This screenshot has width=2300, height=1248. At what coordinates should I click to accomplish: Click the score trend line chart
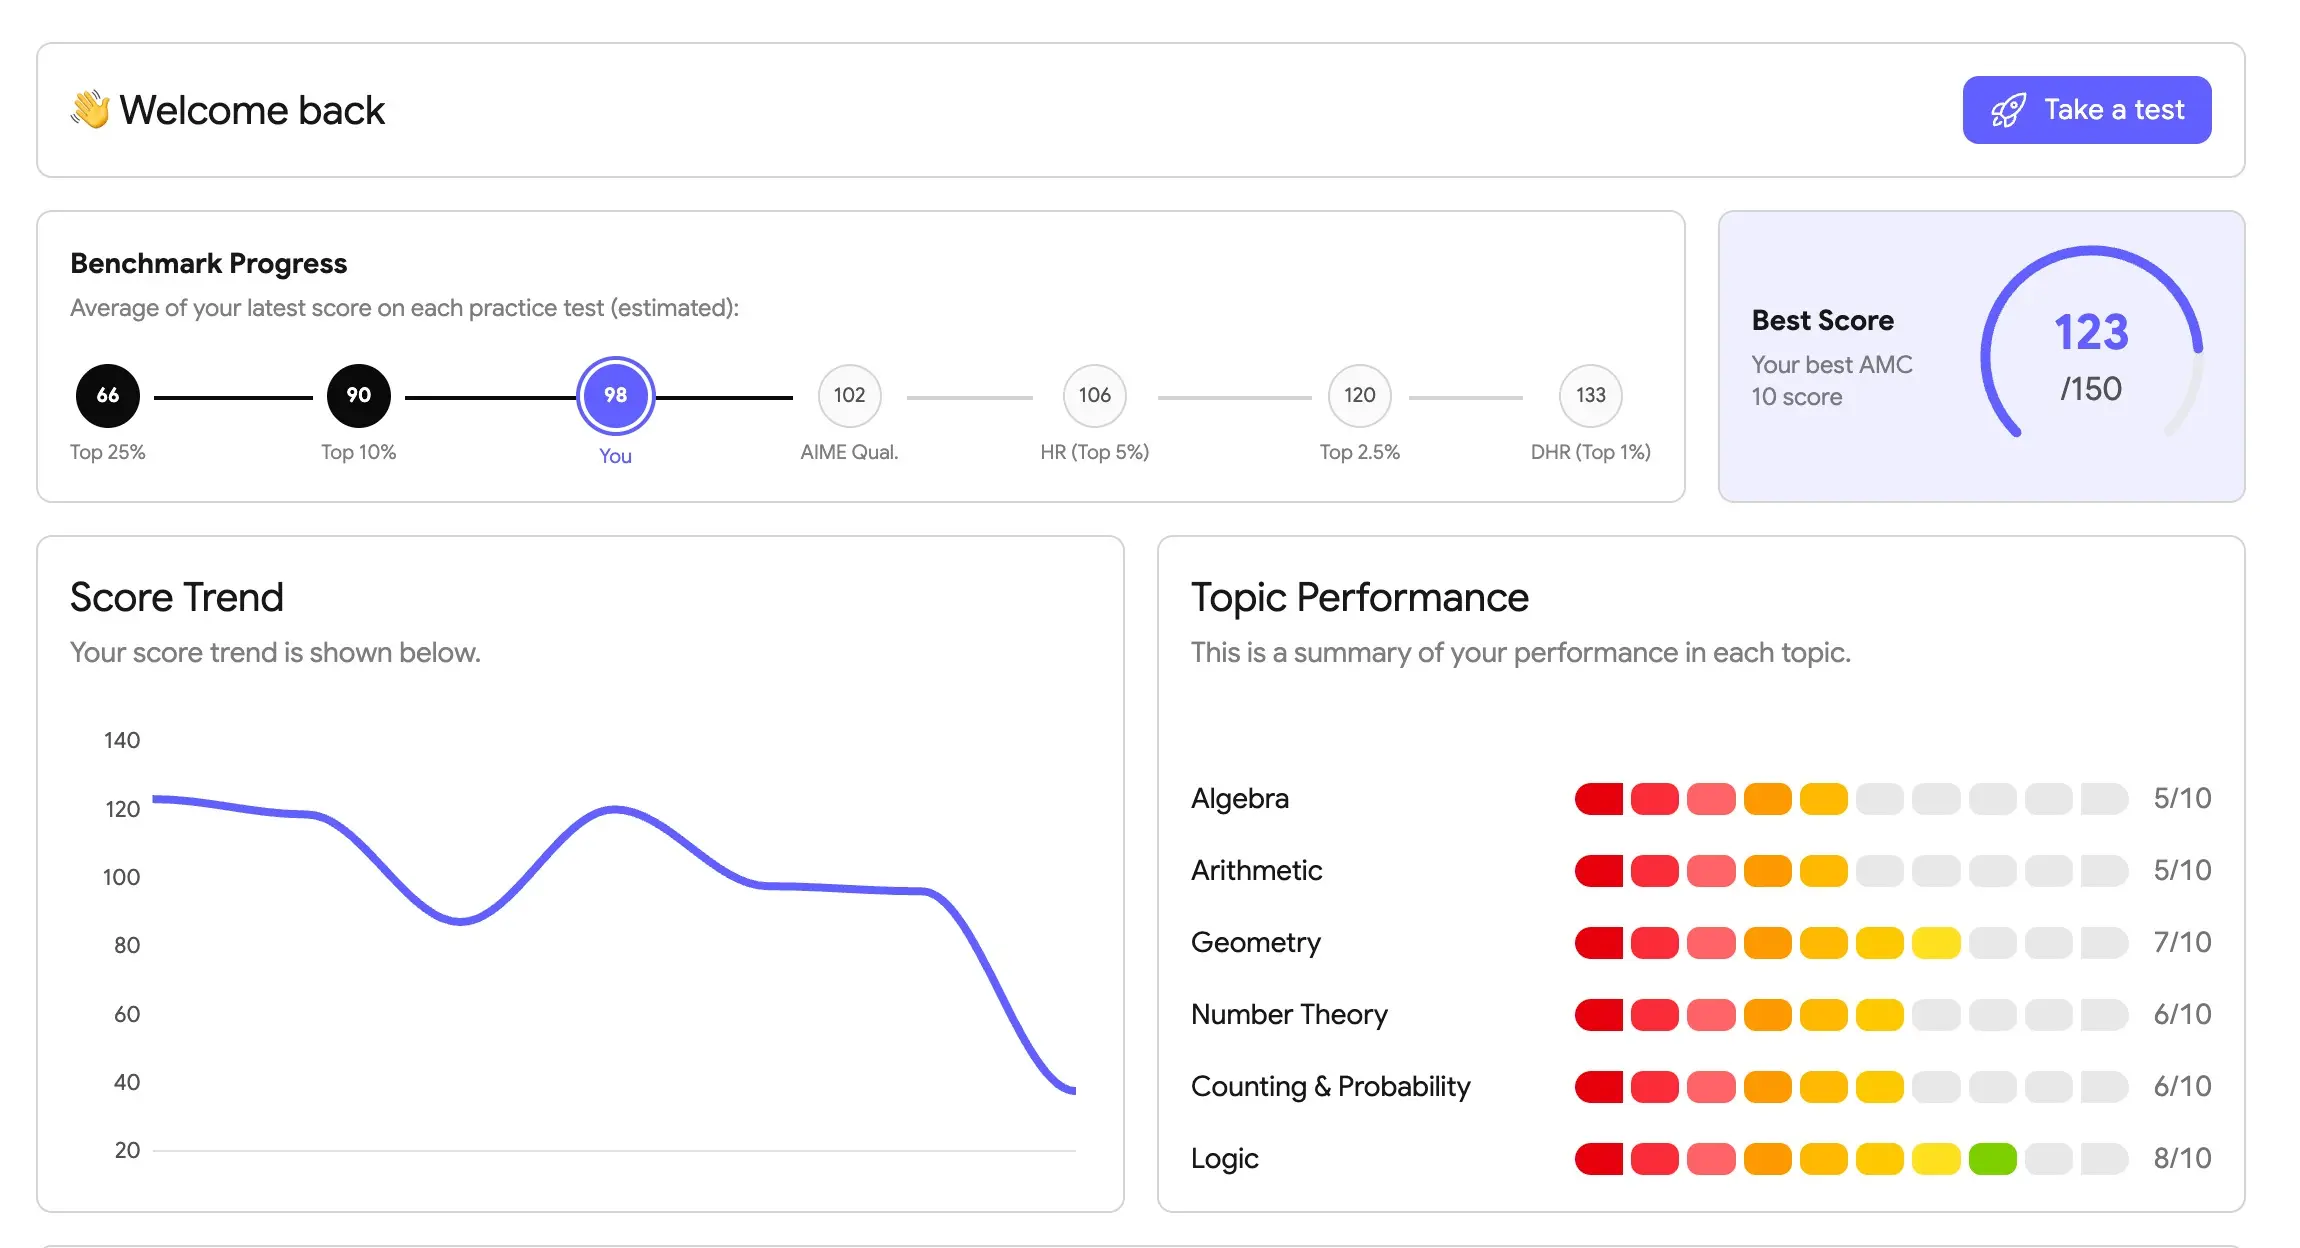613,945
